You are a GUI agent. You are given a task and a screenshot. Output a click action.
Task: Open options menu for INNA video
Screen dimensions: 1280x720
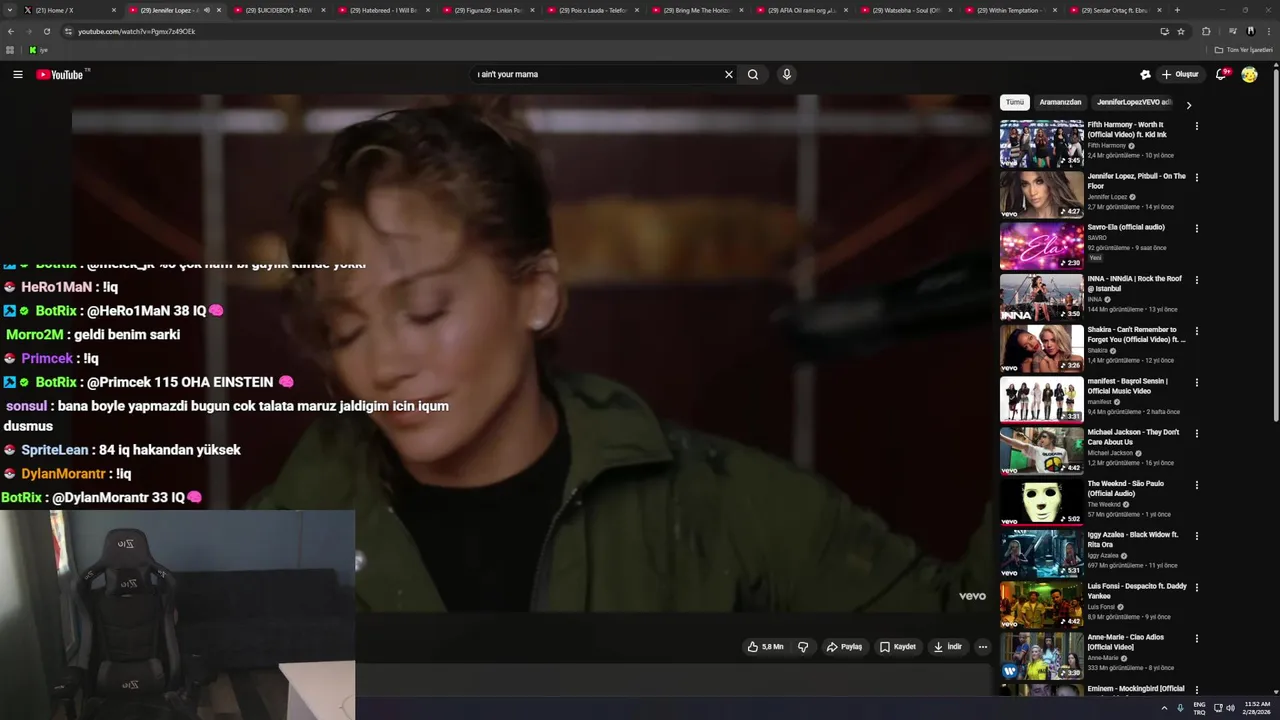pyautogui.click(x=1196, y=280)
